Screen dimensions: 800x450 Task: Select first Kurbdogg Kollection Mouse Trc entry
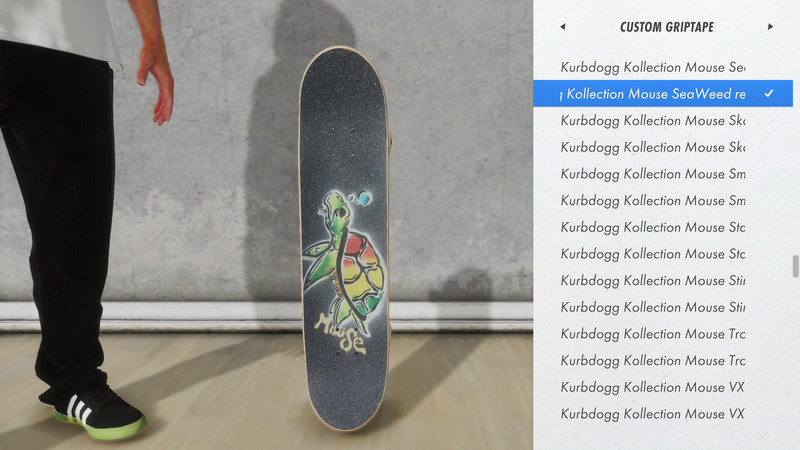(663, 334)
